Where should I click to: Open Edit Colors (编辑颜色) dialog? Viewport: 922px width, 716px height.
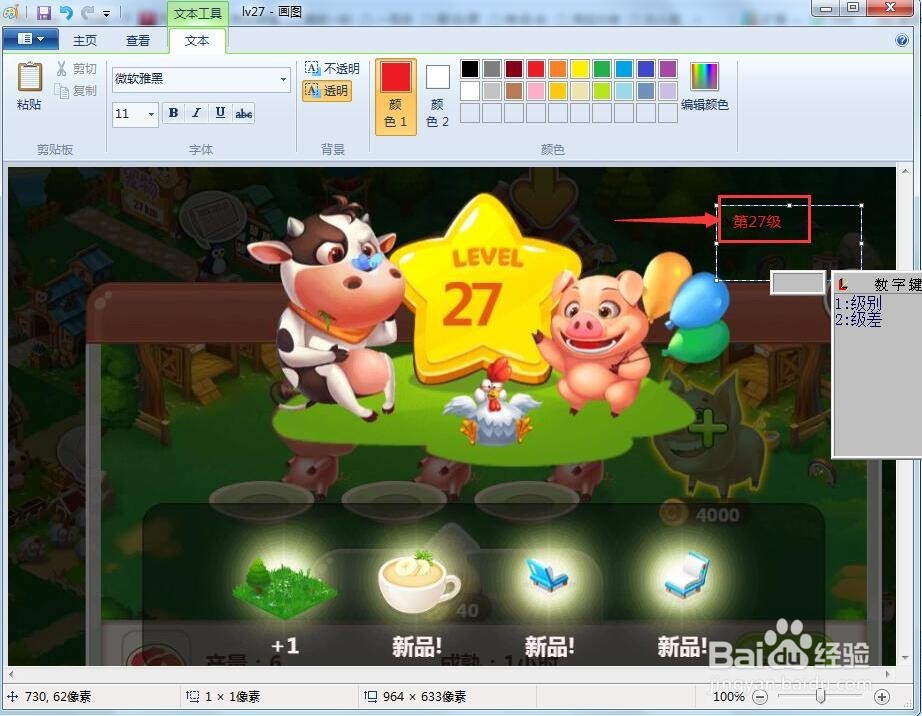pyautogui.click(x=704, y=87)
